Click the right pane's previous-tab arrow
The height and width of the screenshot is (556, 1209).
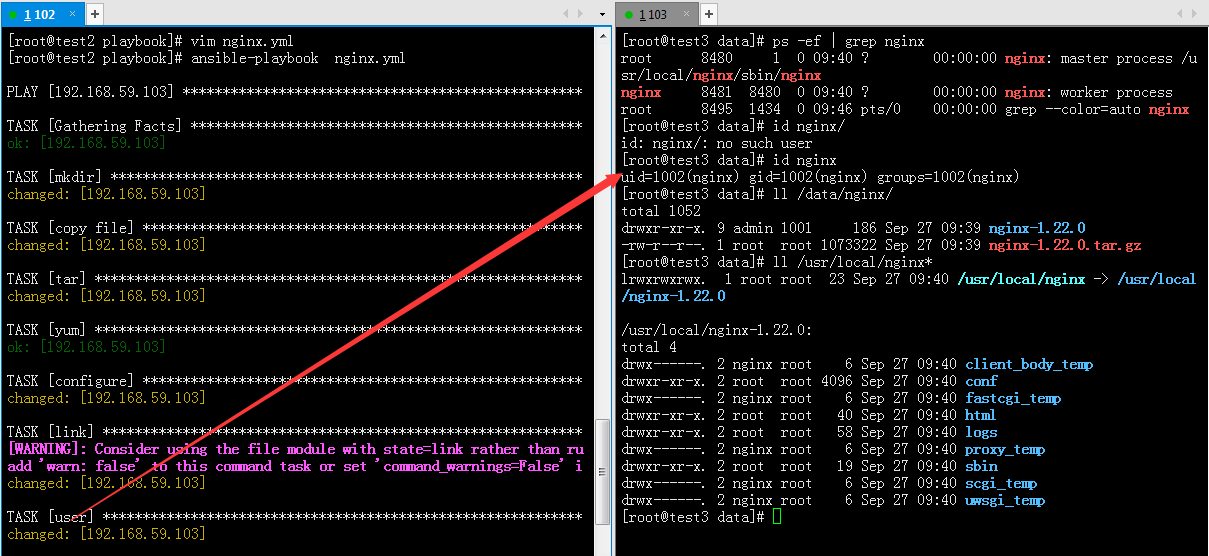pos(1181,14)
